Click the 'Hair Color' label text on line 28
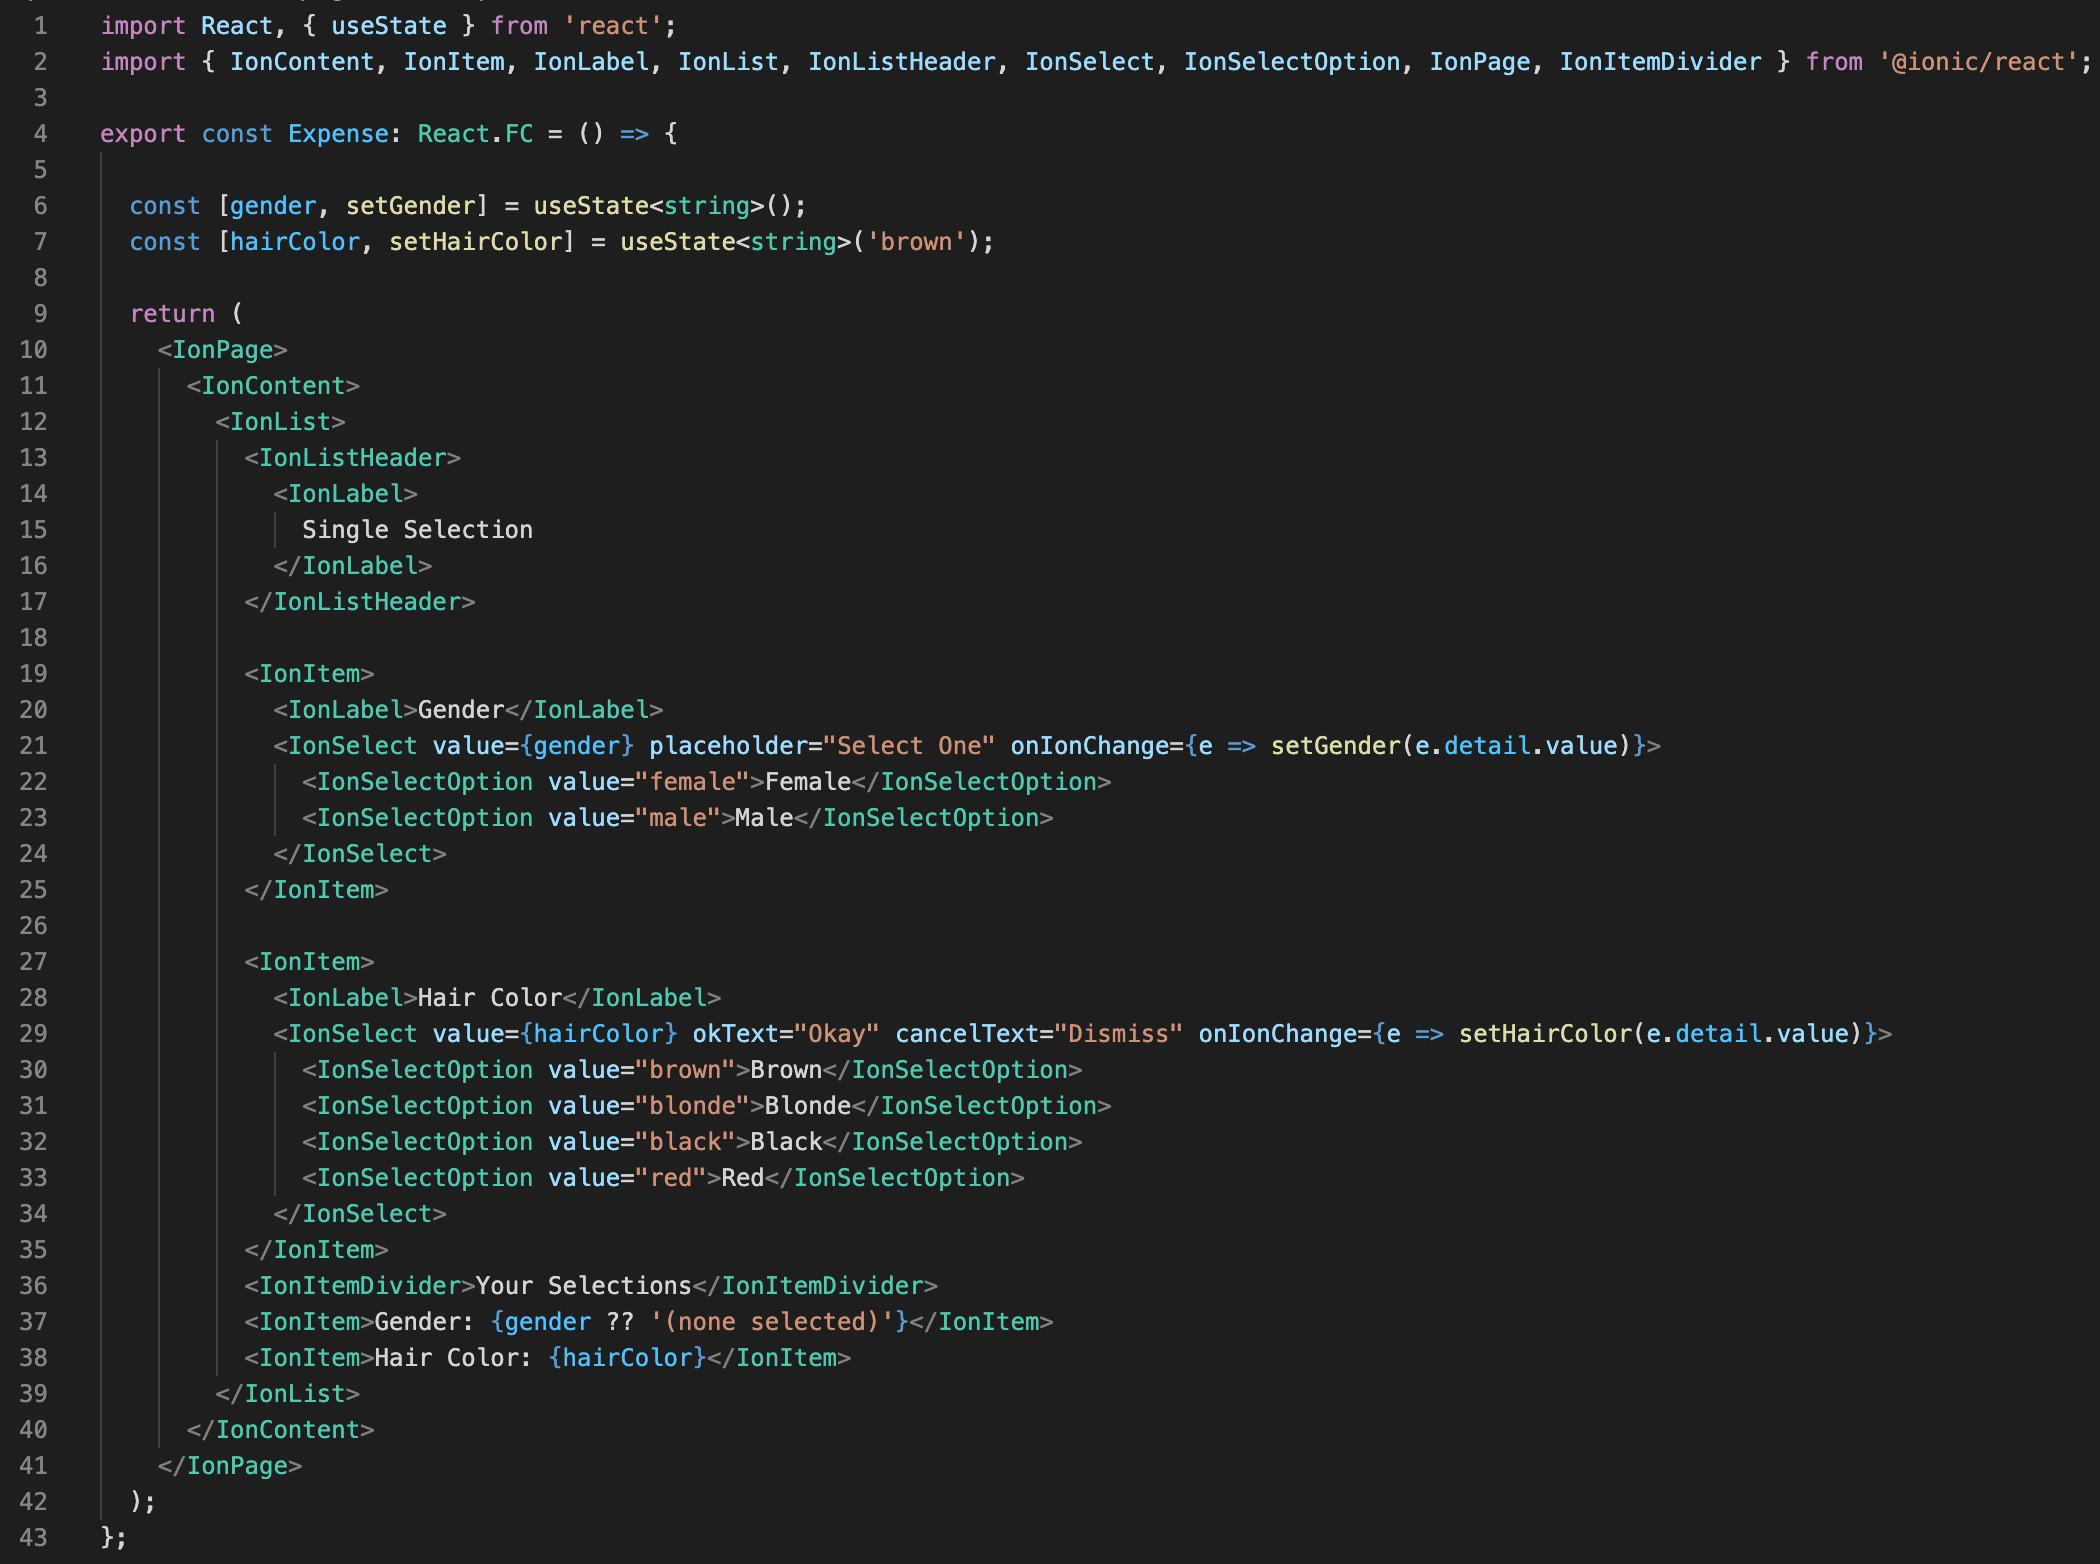The image size is (2100, 1564). click(x=490, y=998)
